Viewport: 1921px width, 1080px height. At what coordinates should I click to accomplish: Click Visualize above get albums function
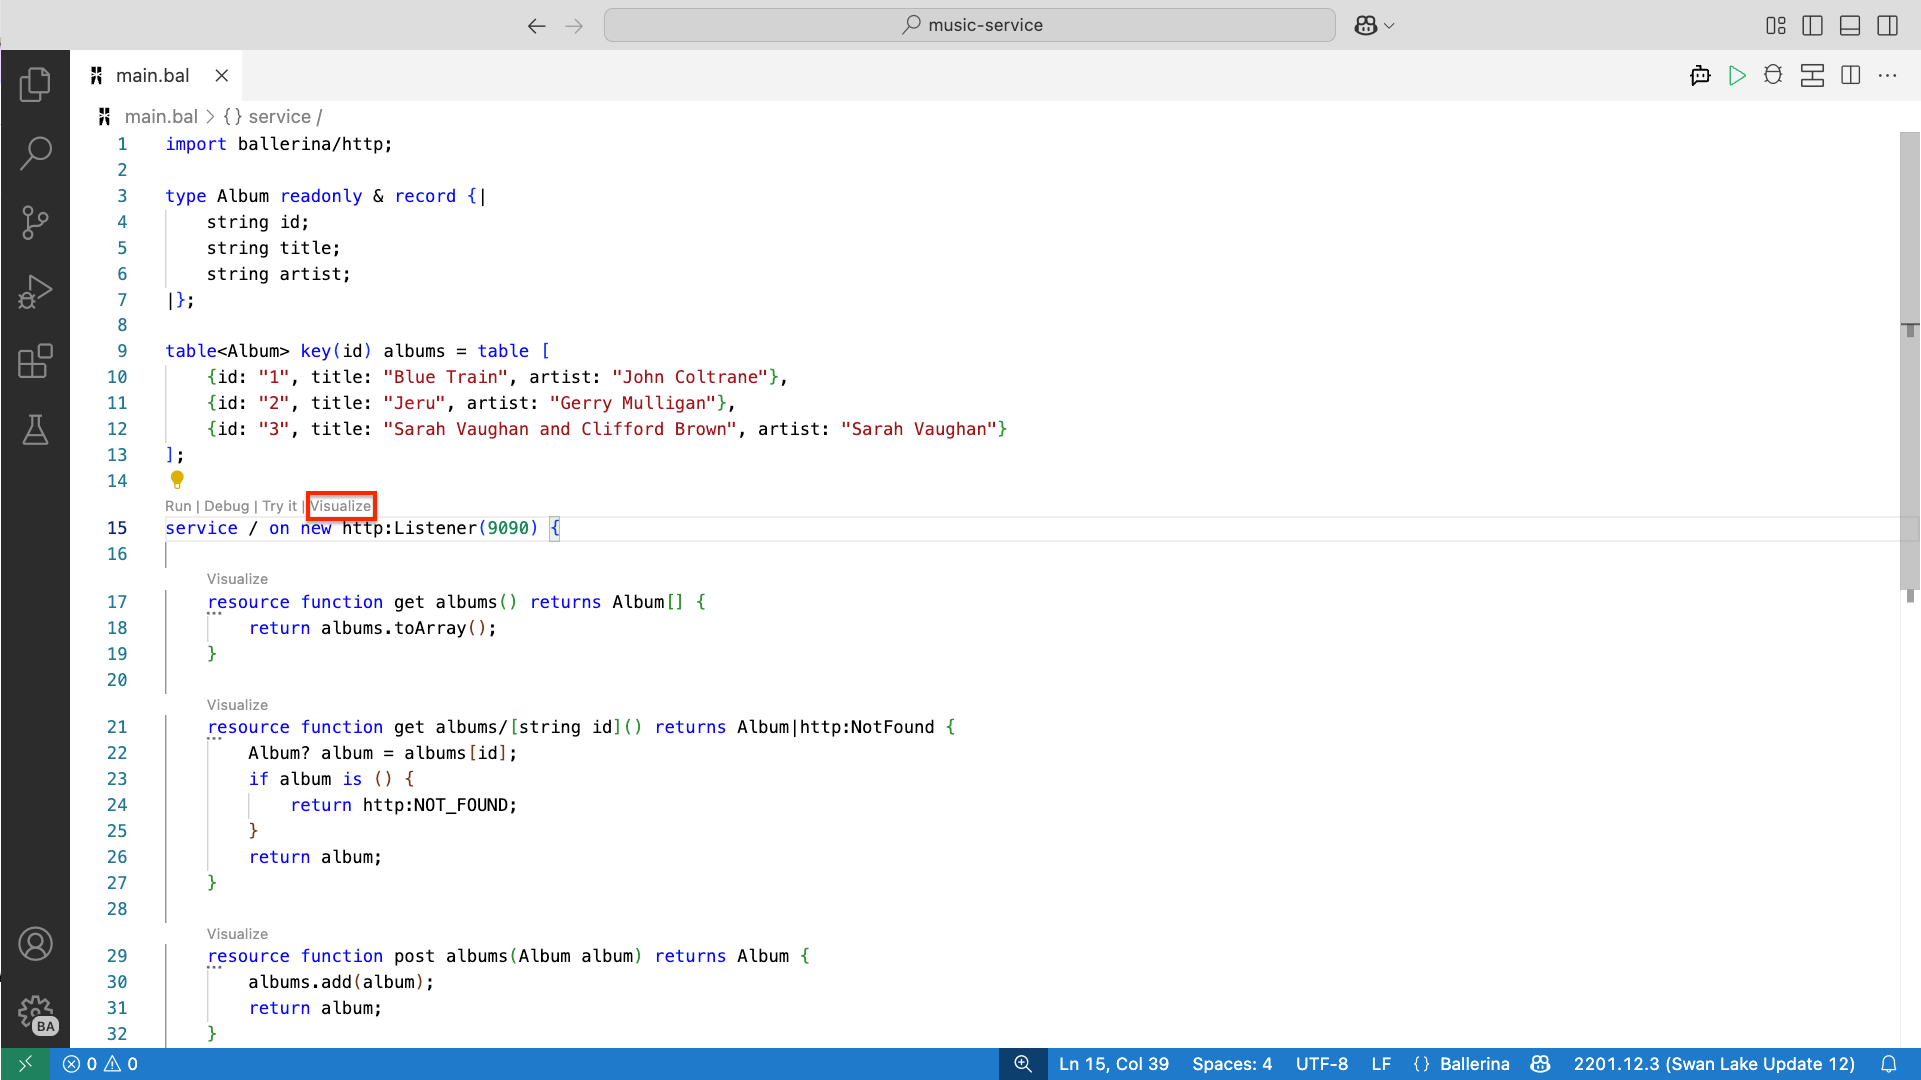coord(237,579)
